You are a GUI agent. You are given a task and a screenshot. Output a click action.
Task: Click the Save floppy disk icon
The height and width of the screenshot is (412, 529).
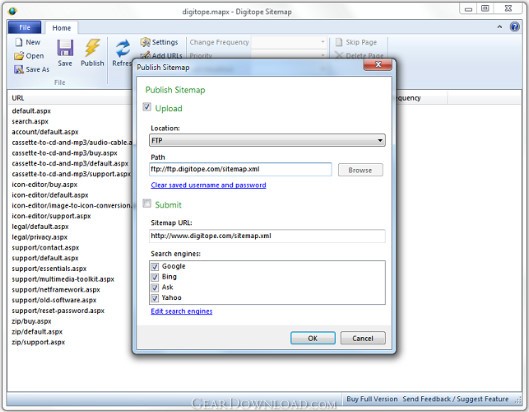65,48
